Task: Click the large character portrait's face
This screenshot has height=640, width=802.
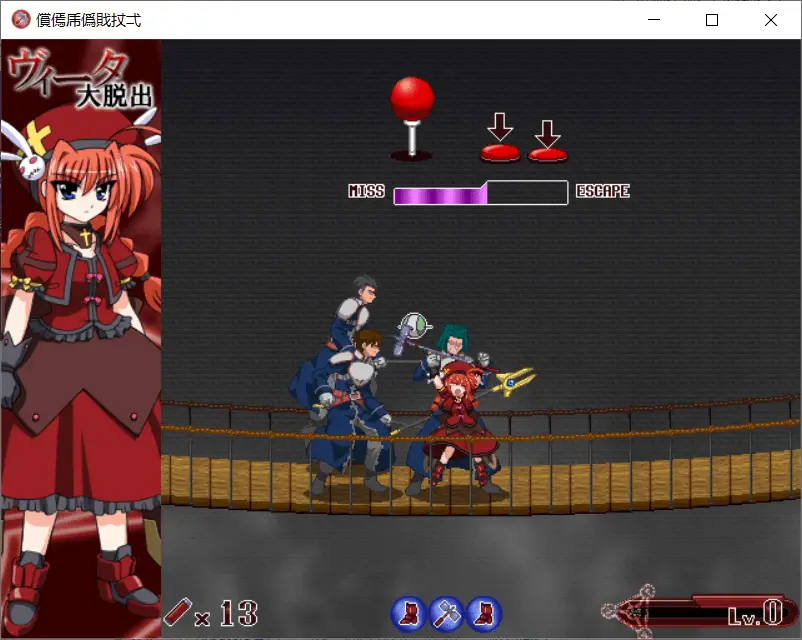Action: pos(86,194)
